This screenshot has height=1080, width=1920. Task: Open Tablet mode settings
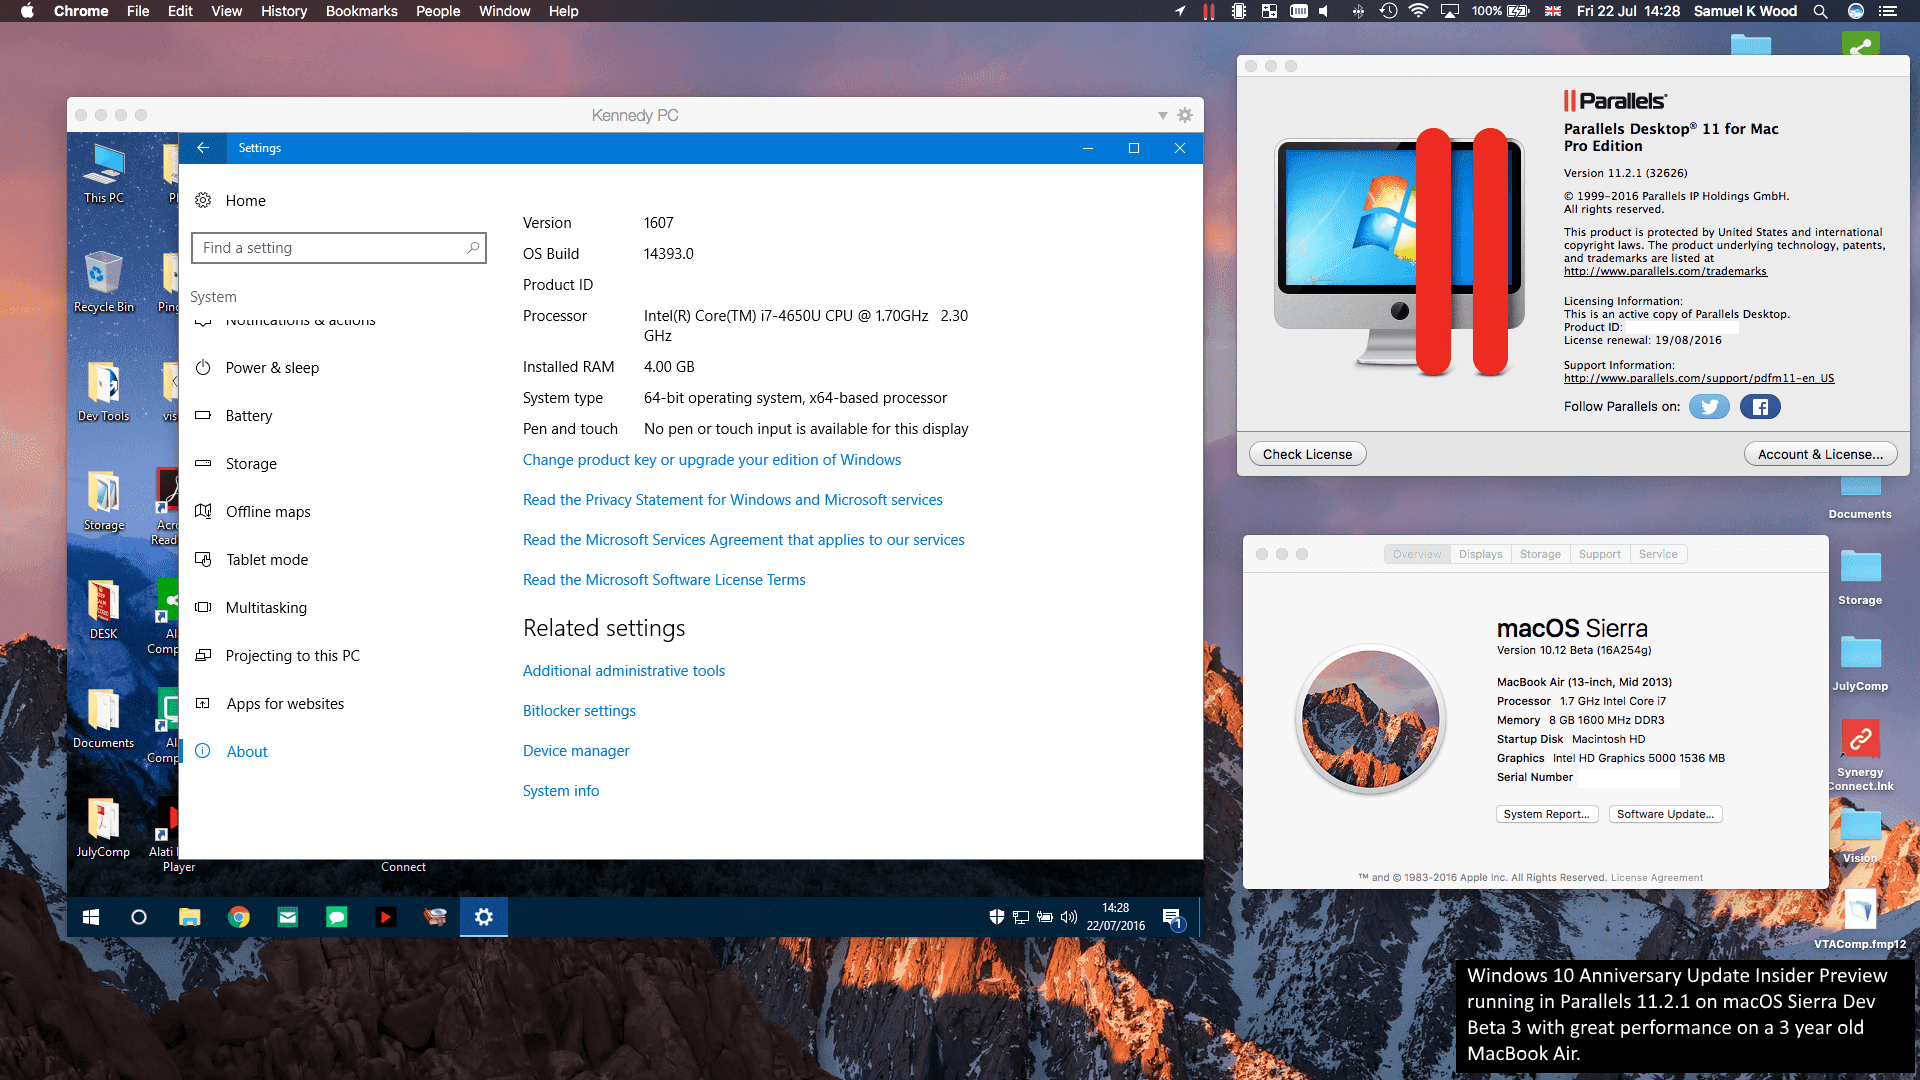click(x=267, y=560)
